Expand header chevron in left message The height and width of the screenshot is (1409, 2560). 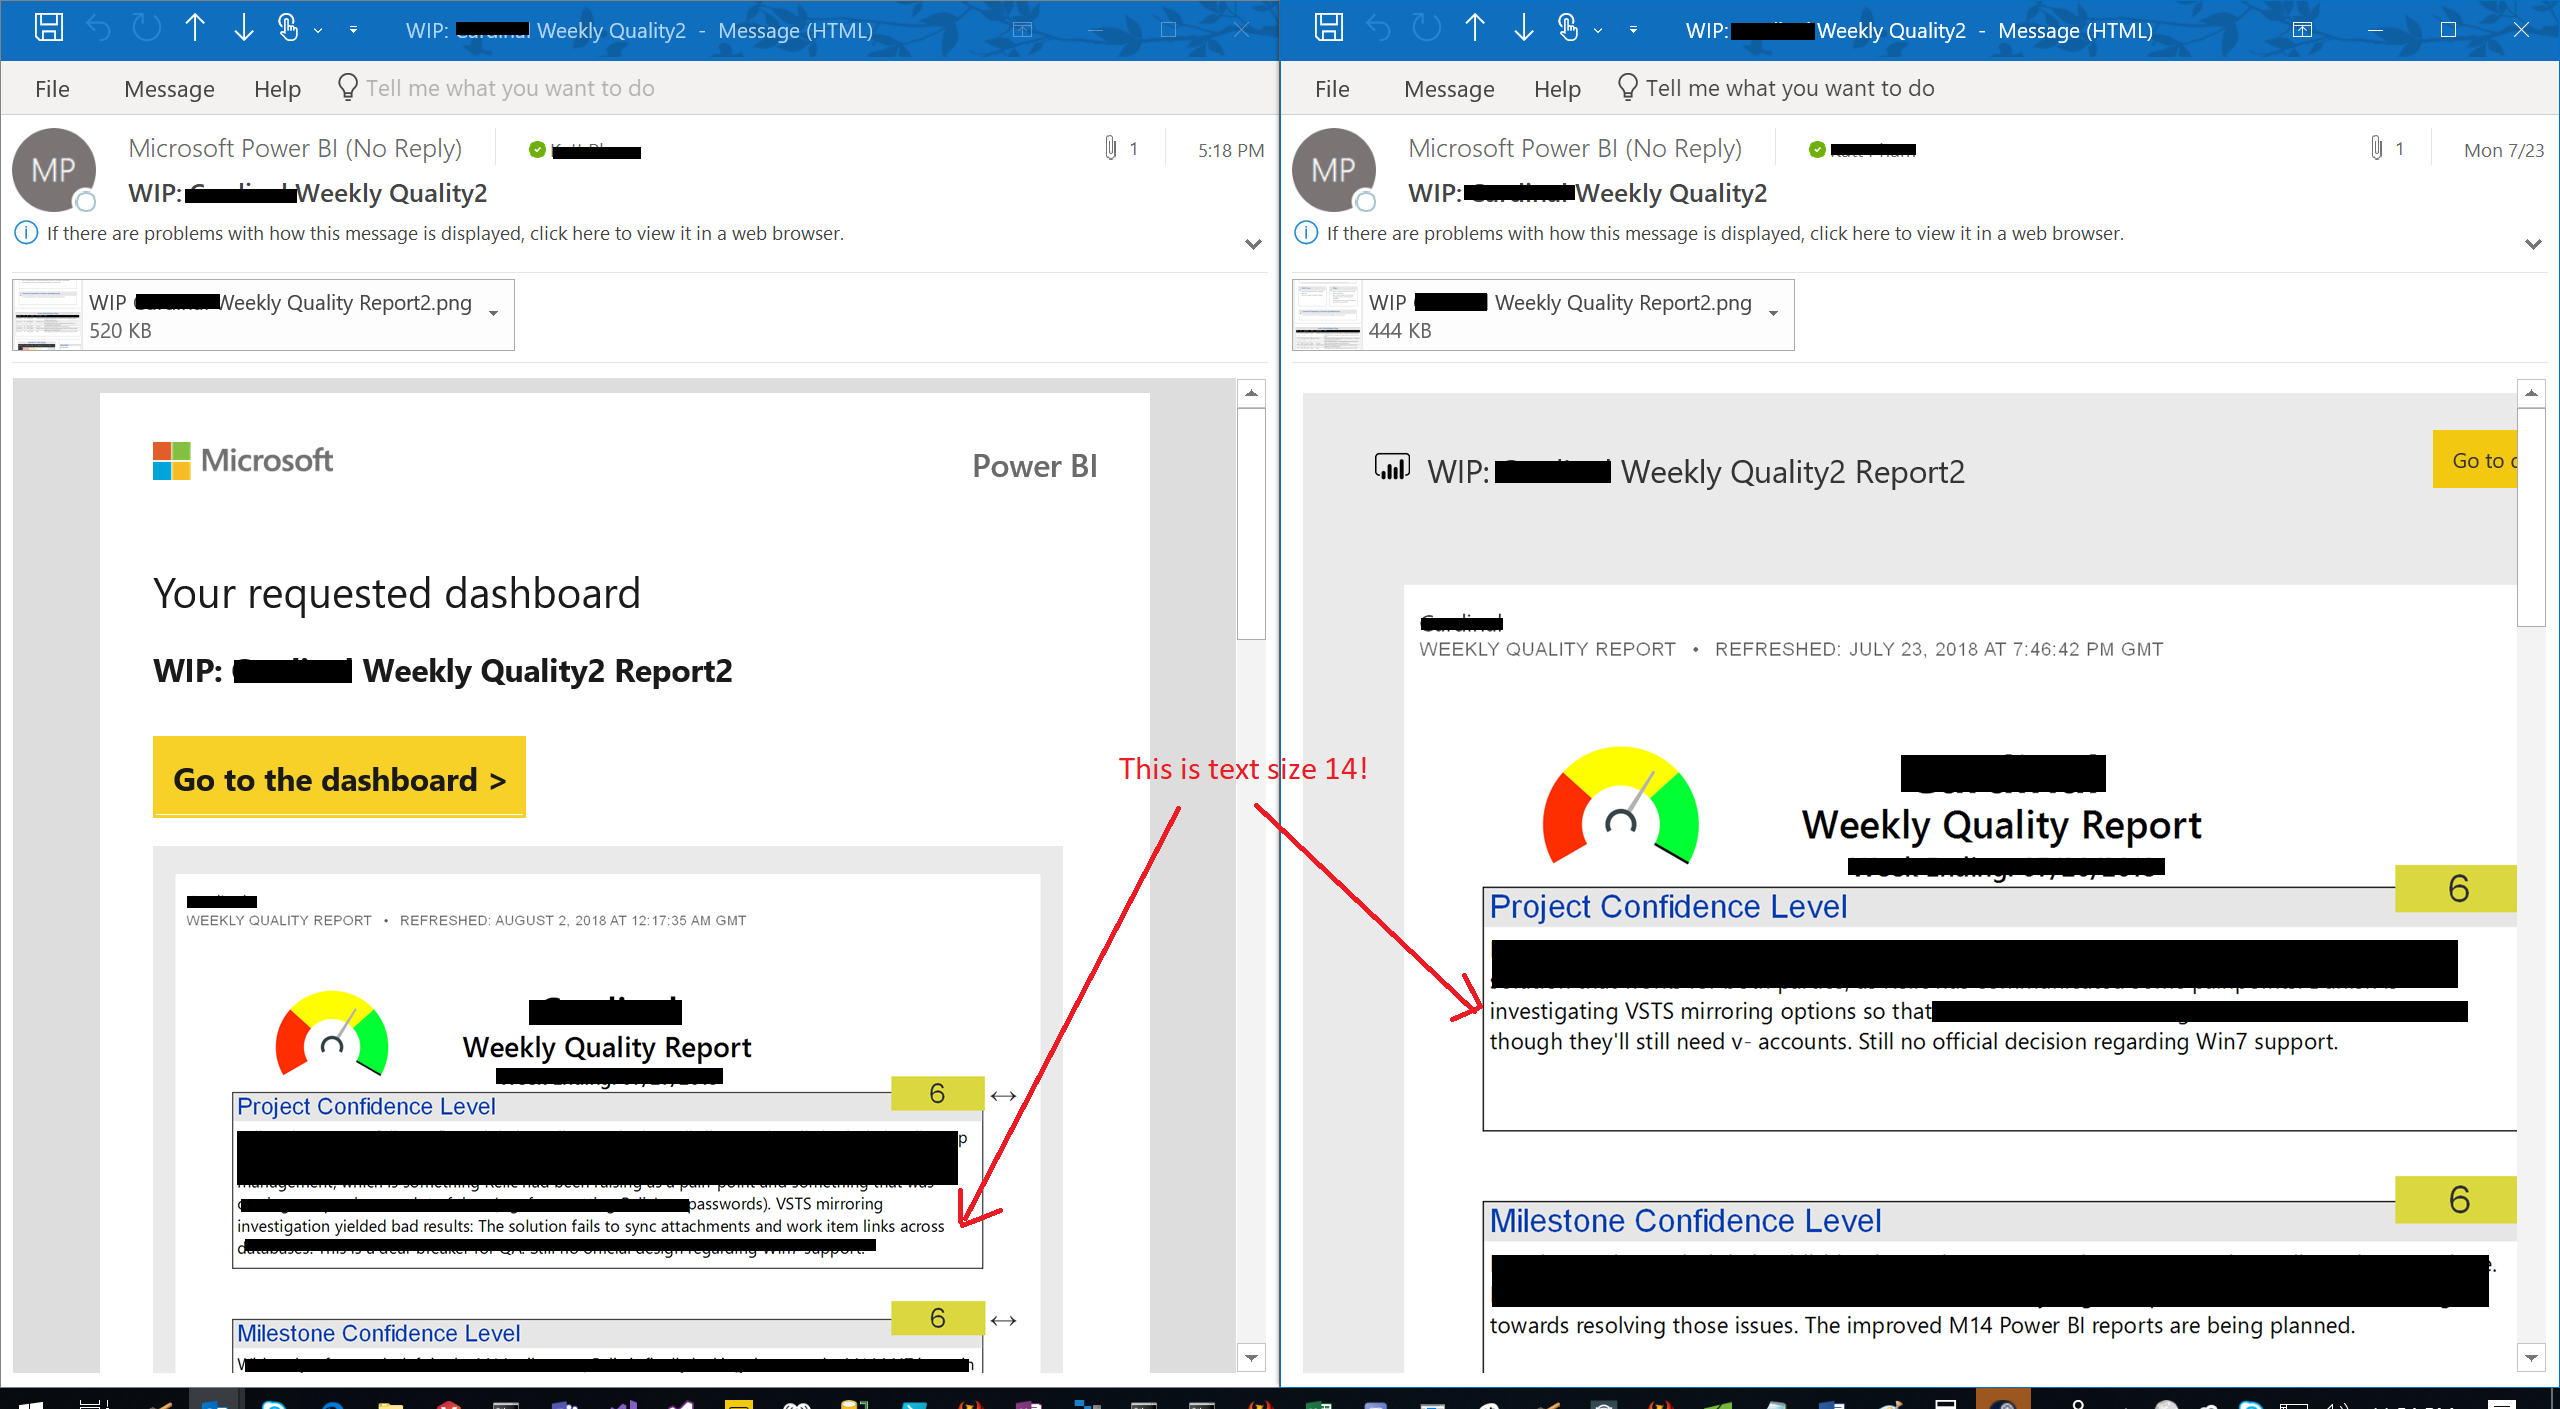[1253, 244]
